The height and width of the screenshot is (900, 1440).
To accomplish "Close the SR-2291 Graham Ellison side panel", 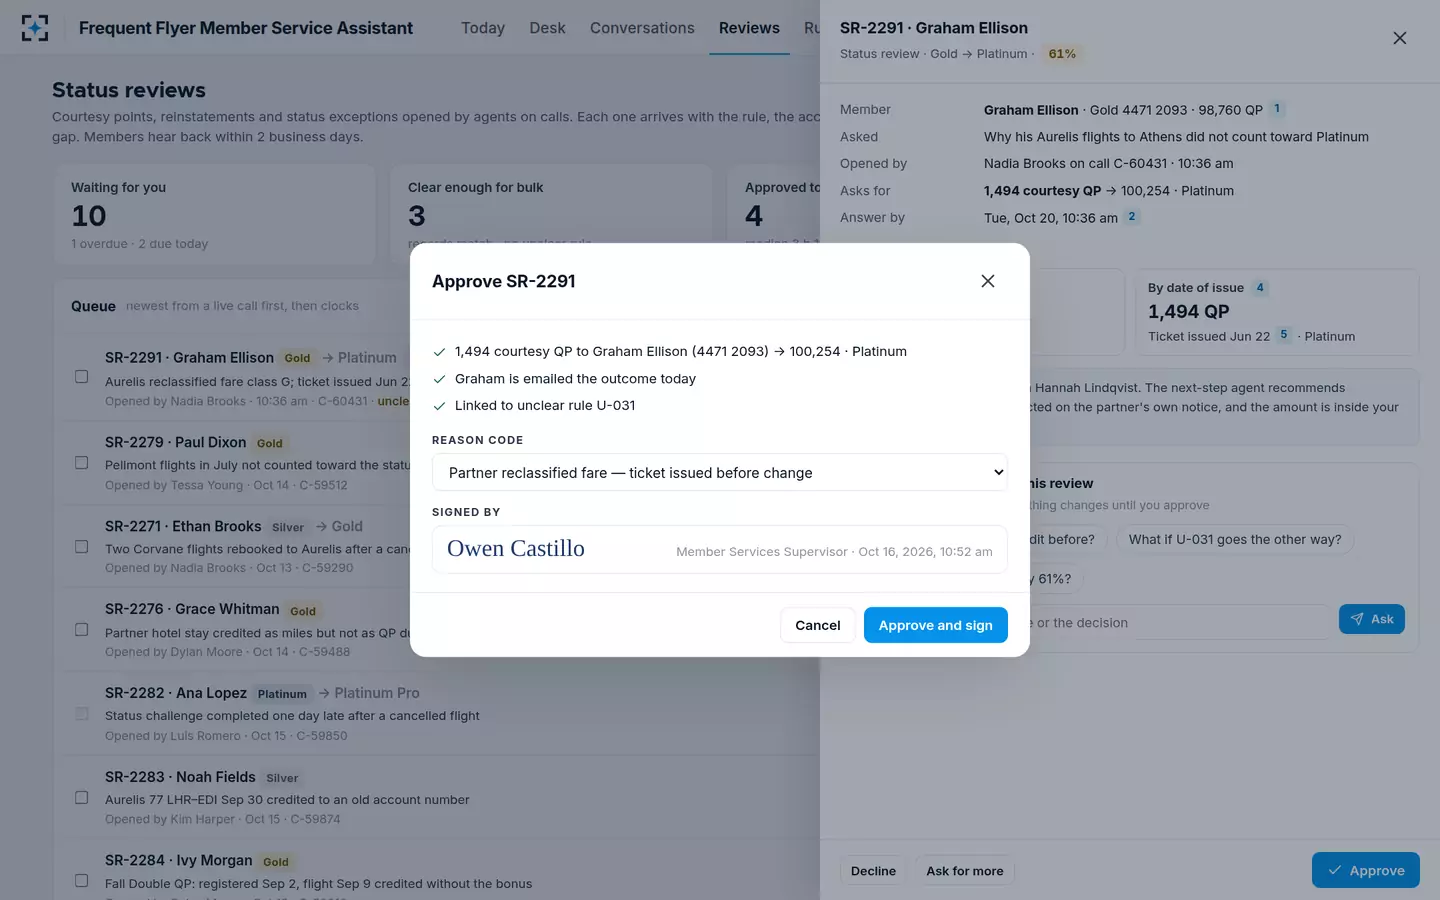I will click(x=1400, y=38).
